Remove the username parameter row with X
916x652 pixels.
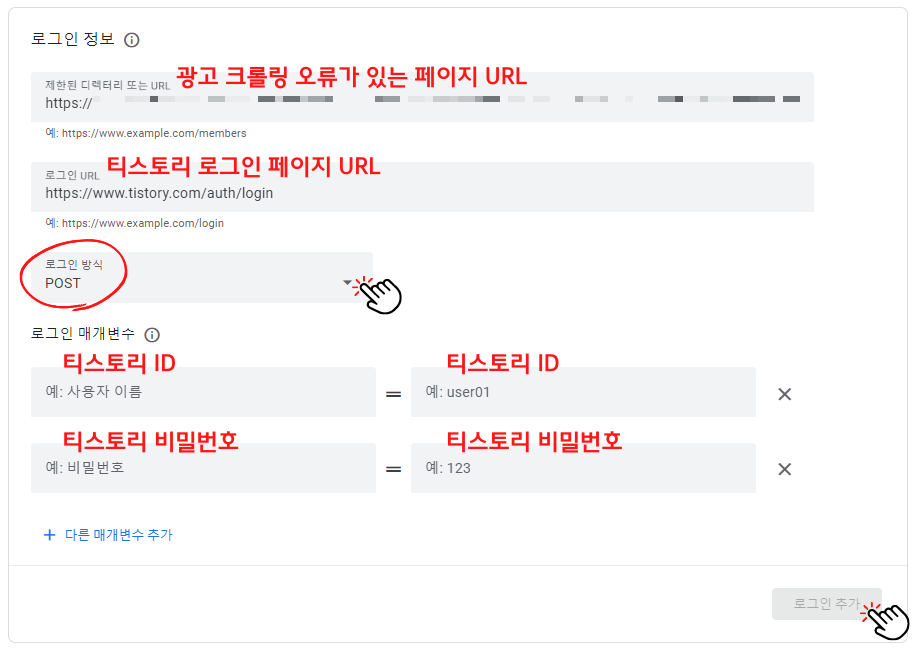(x=785, y=394)
